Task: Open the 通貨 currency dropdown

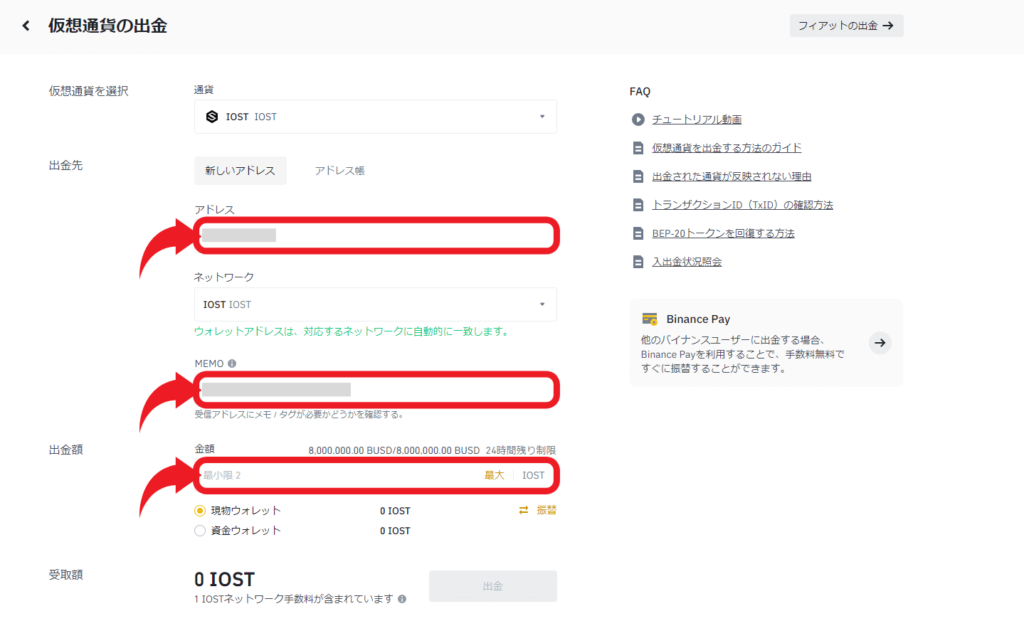Action: [x=376, y=116]
